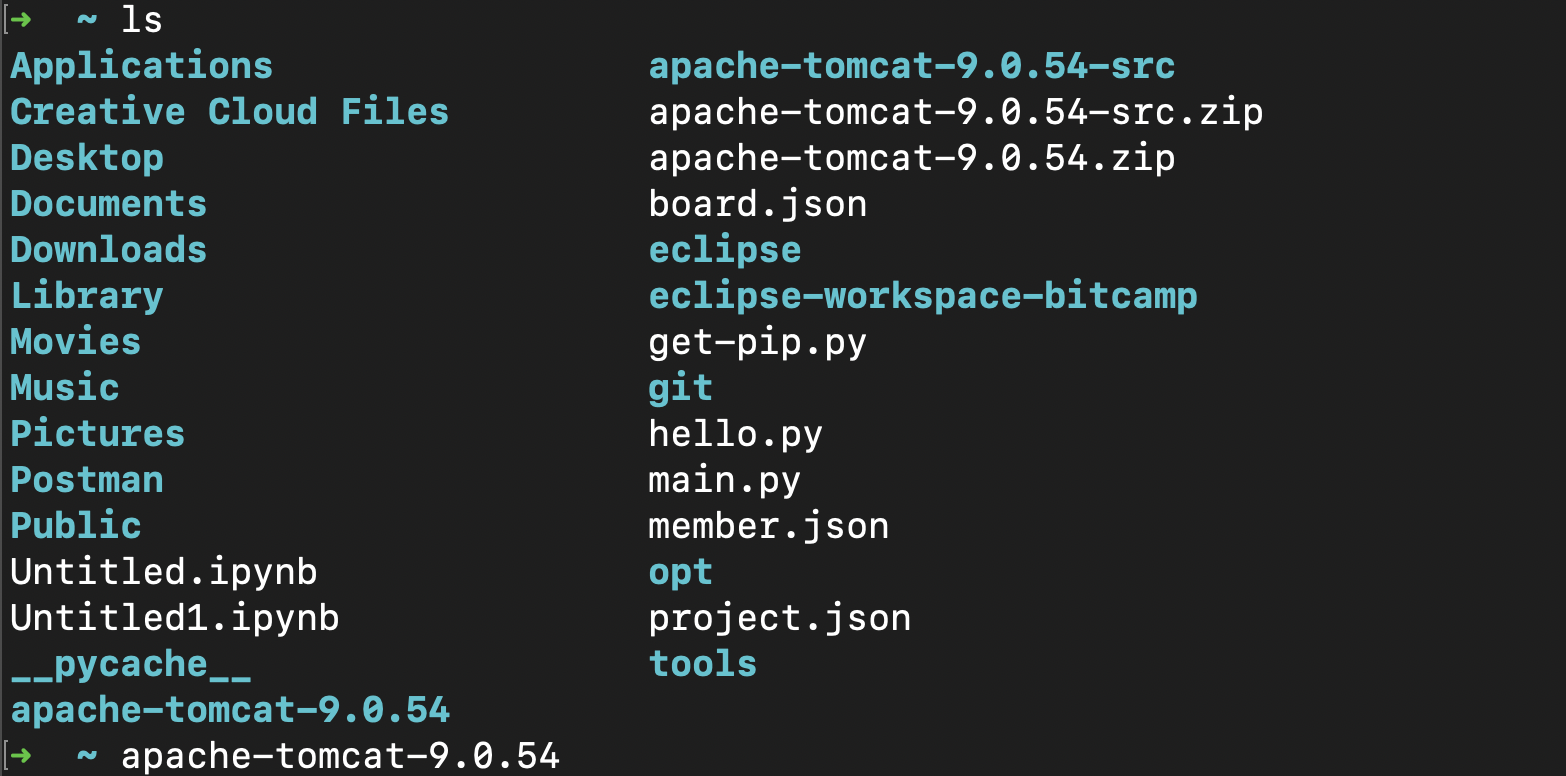
Task: Click the tools directory entry
Action: coord(703,664)
